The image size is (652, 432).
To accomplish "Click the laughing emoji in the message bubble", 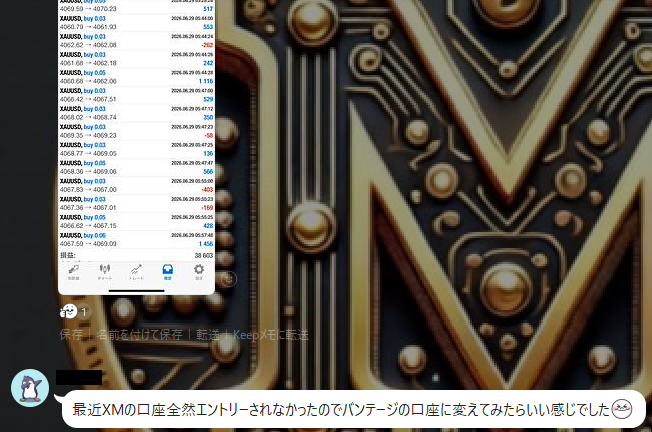I will [622, 409].
